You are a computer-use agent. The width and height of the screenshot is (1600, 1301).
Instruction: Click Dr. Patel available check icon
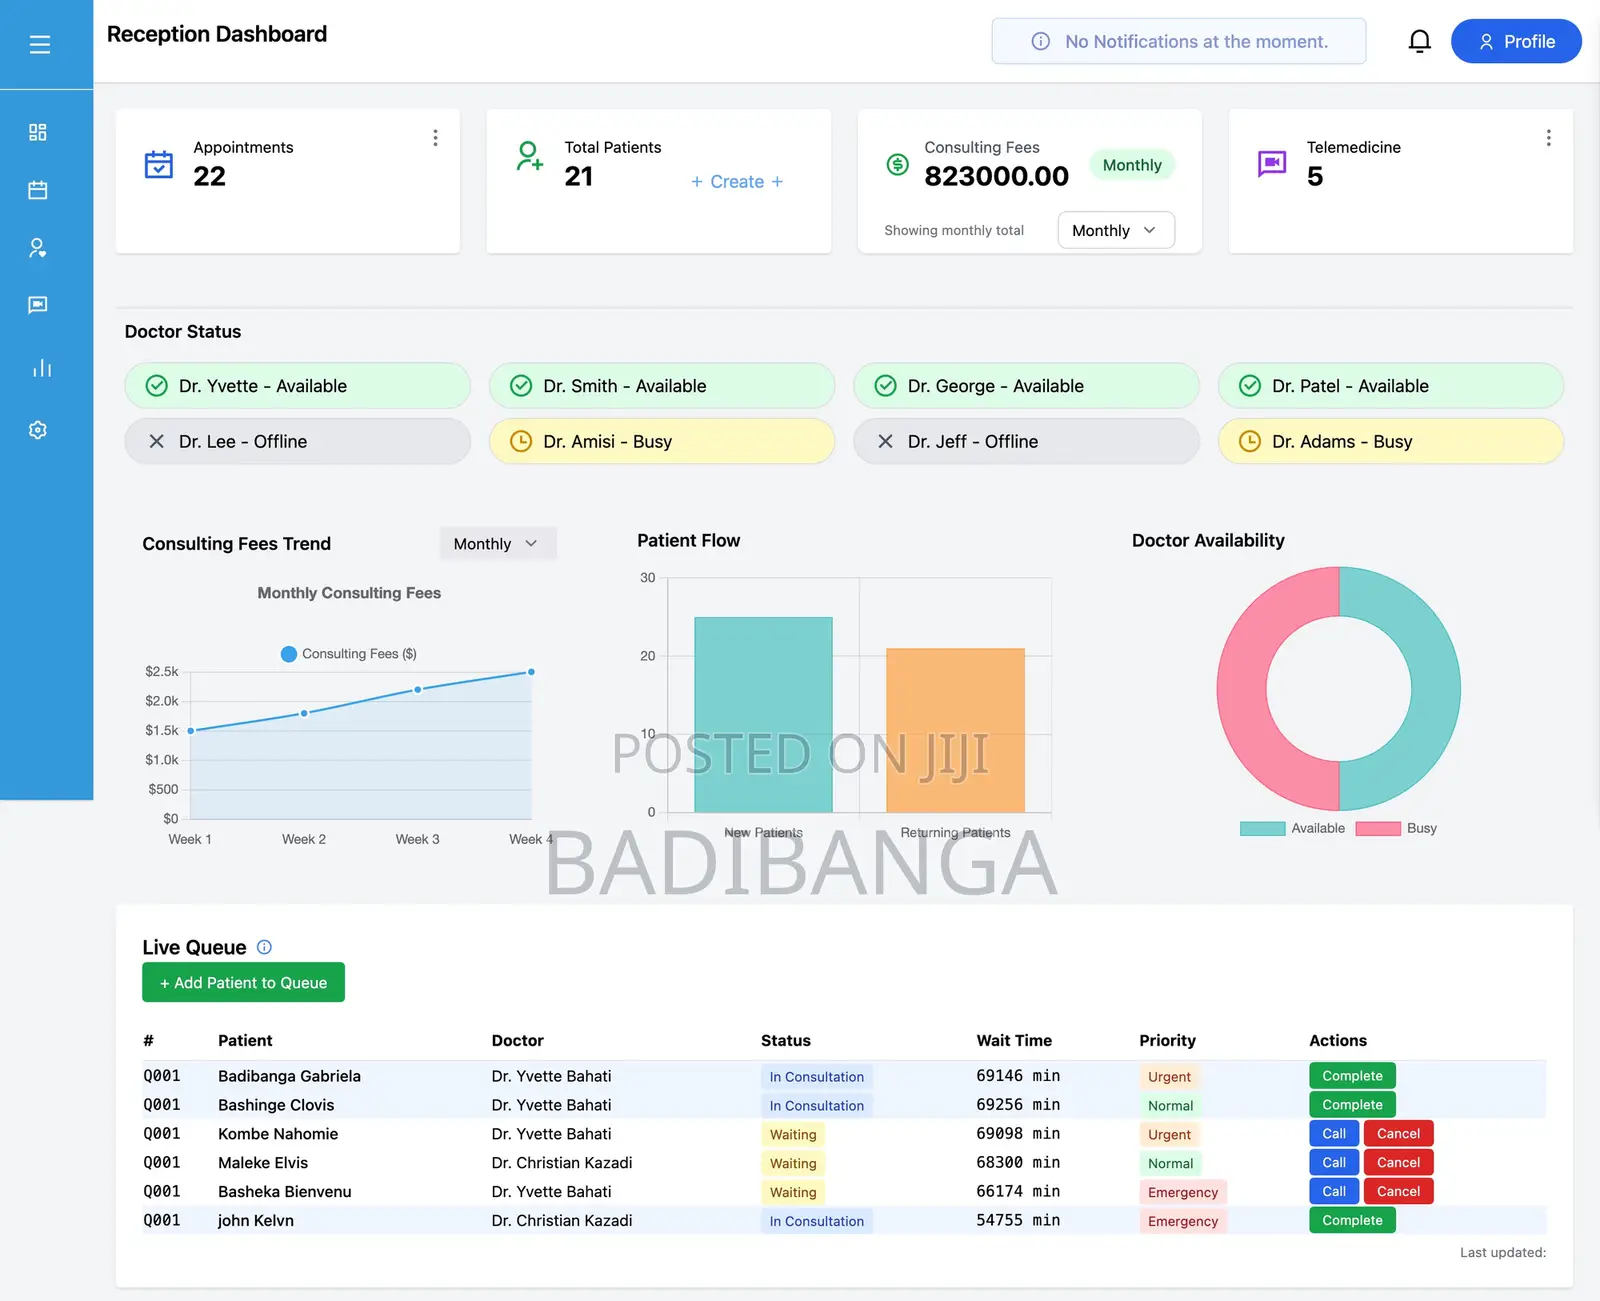point(1250,386)
